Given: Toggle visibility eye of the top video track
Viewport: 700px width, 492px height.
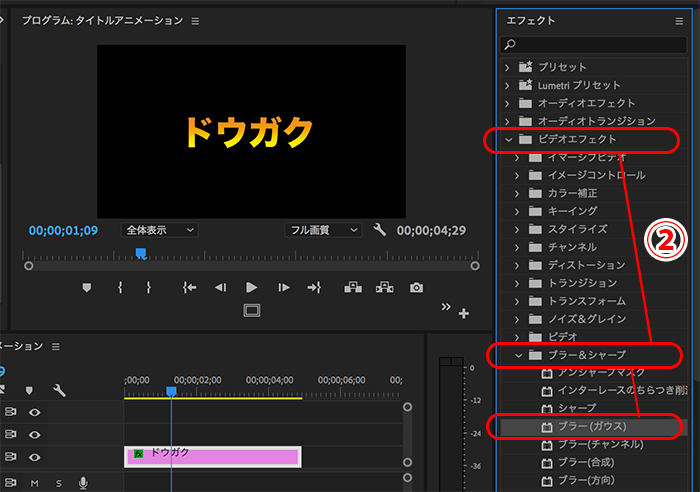Looking at the screenshot, I should [x=34, y=411].
